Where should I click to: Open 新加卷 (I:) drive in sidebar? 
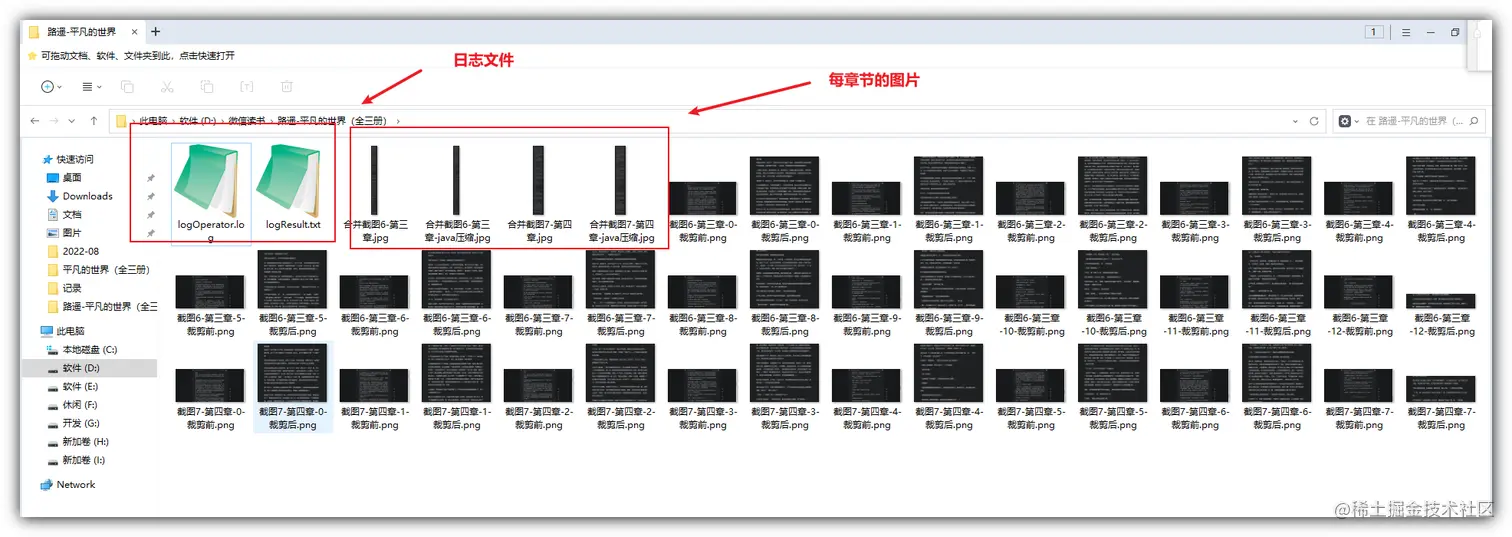[x=77, y=460]
